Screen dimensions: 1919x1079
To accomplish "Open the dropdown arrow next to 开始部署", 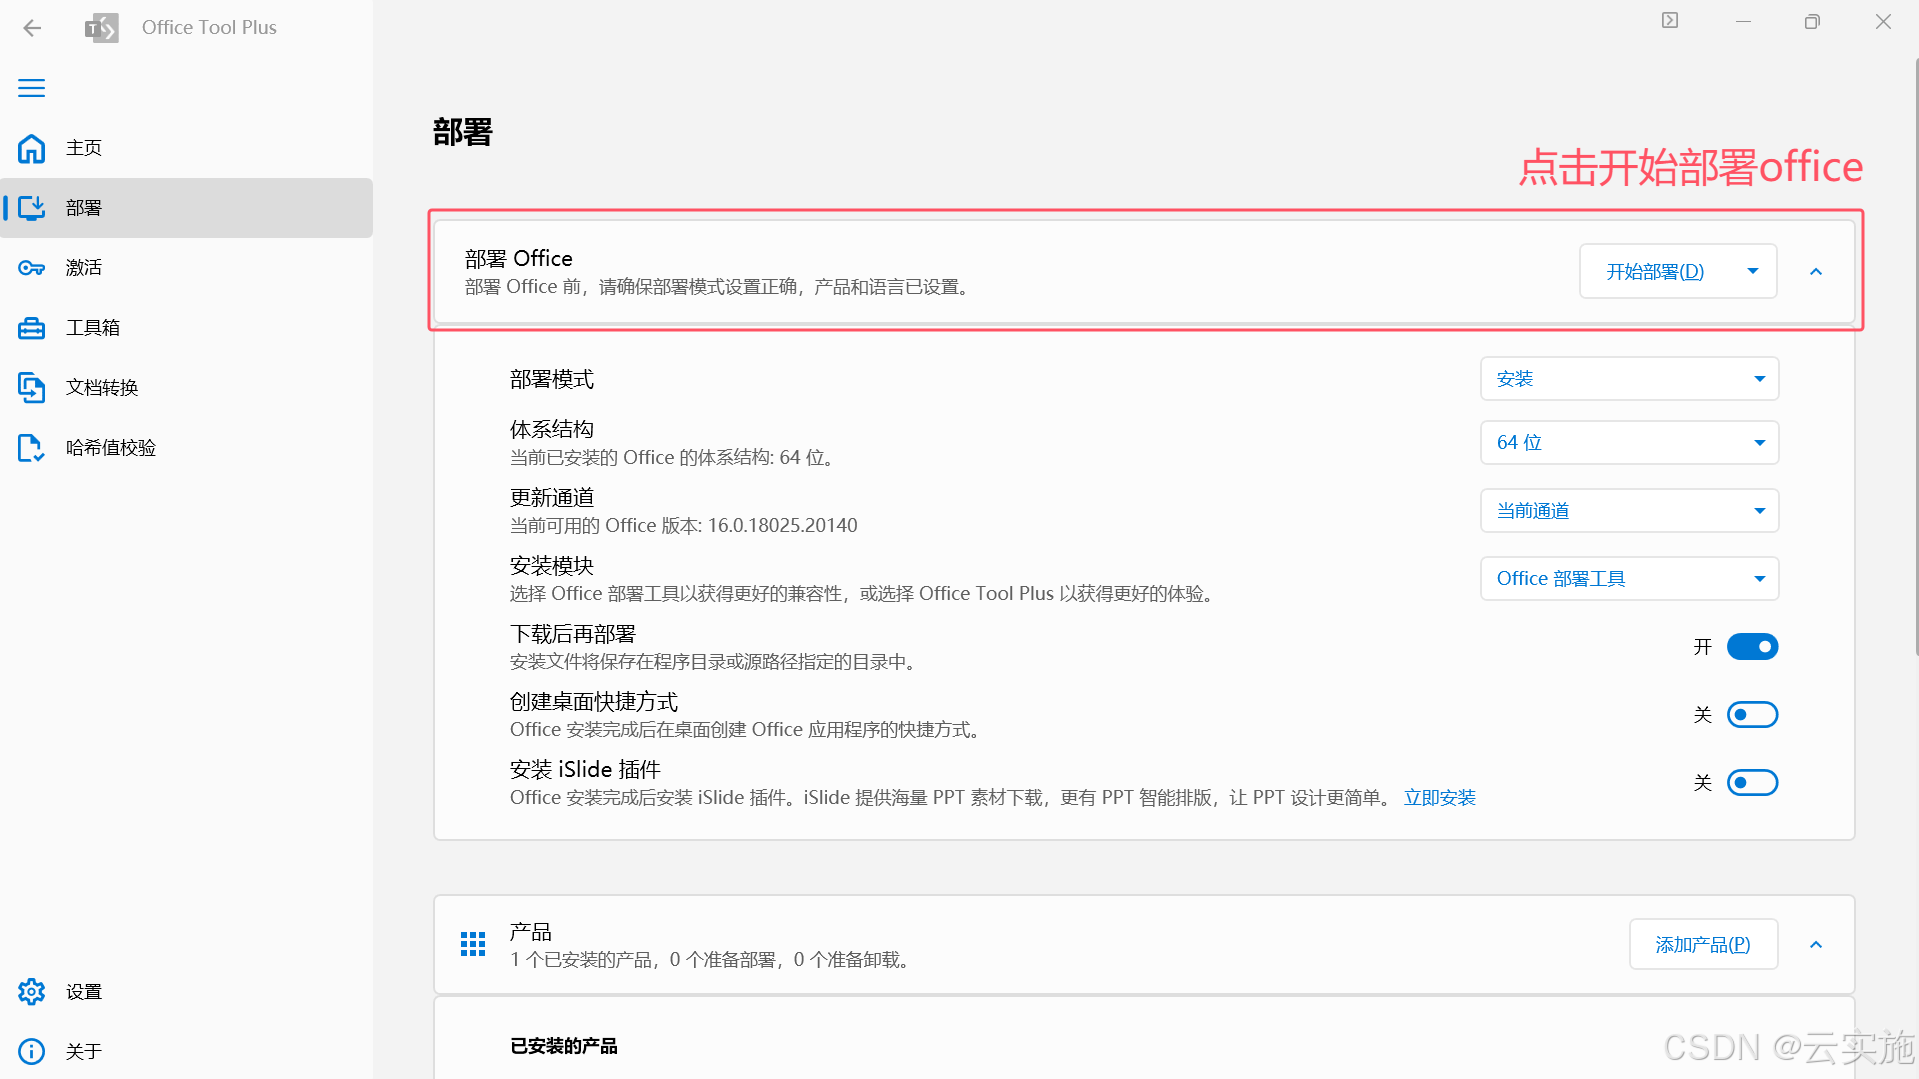I will [x=1753, y=272].
